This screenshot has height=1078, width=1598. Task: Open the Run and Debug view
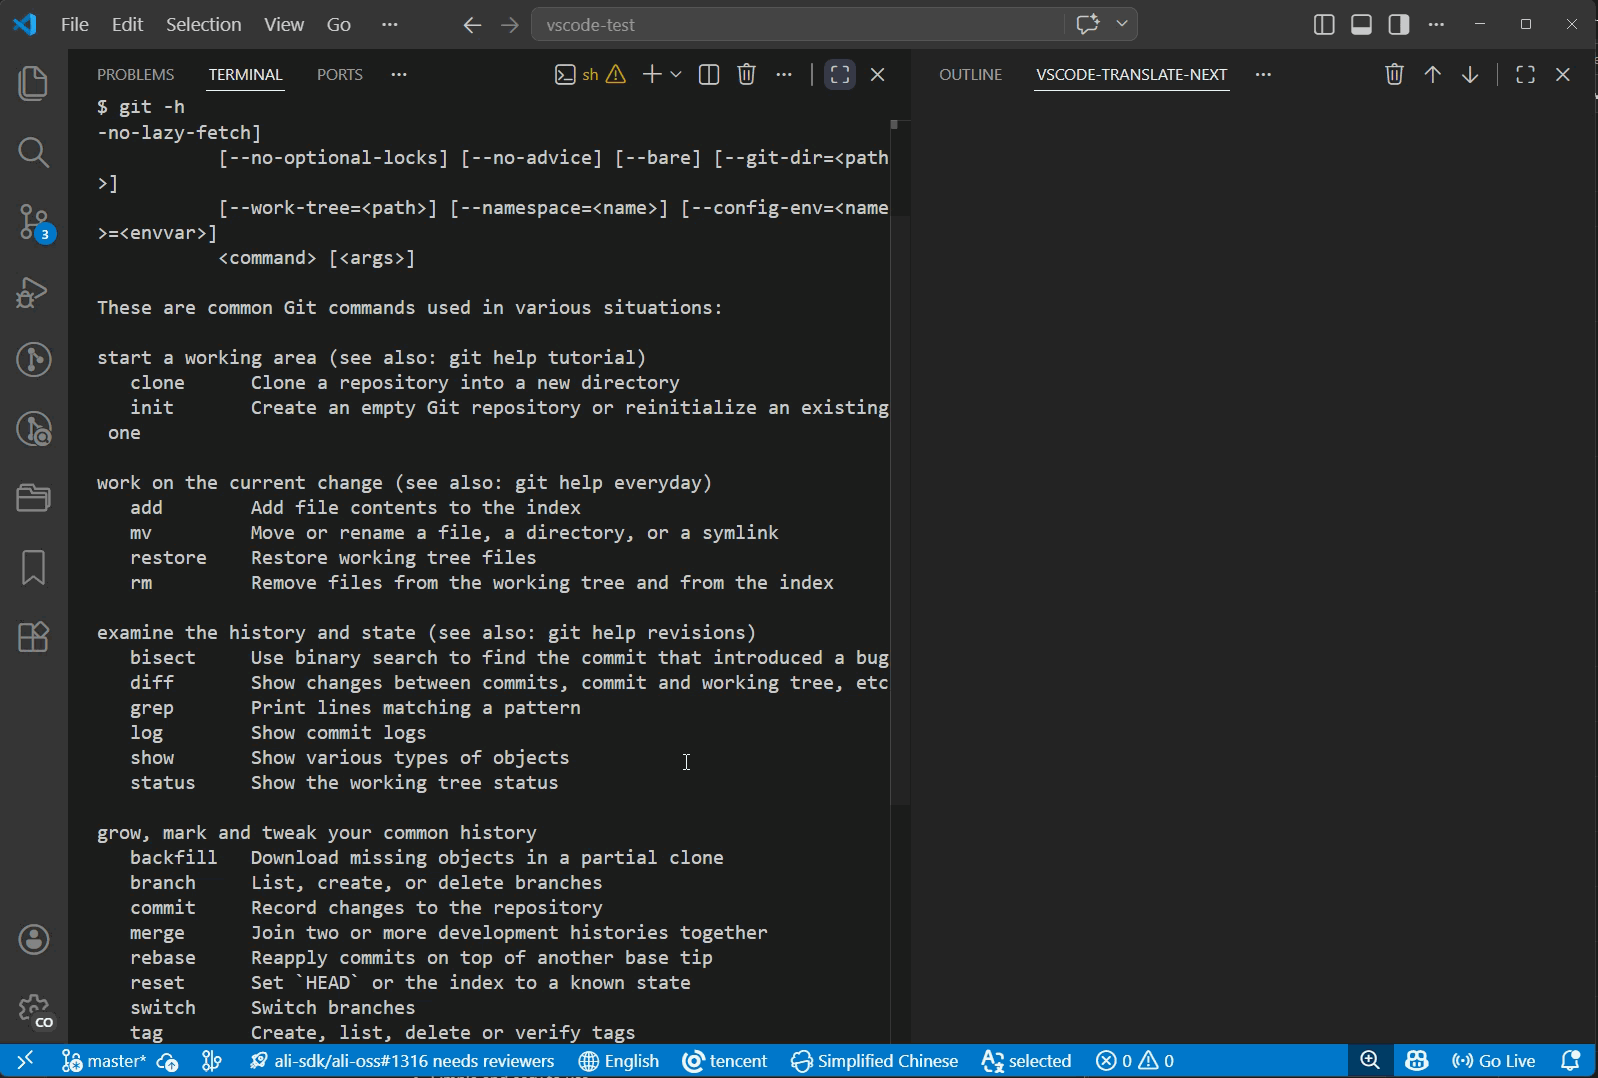point(33,292)
